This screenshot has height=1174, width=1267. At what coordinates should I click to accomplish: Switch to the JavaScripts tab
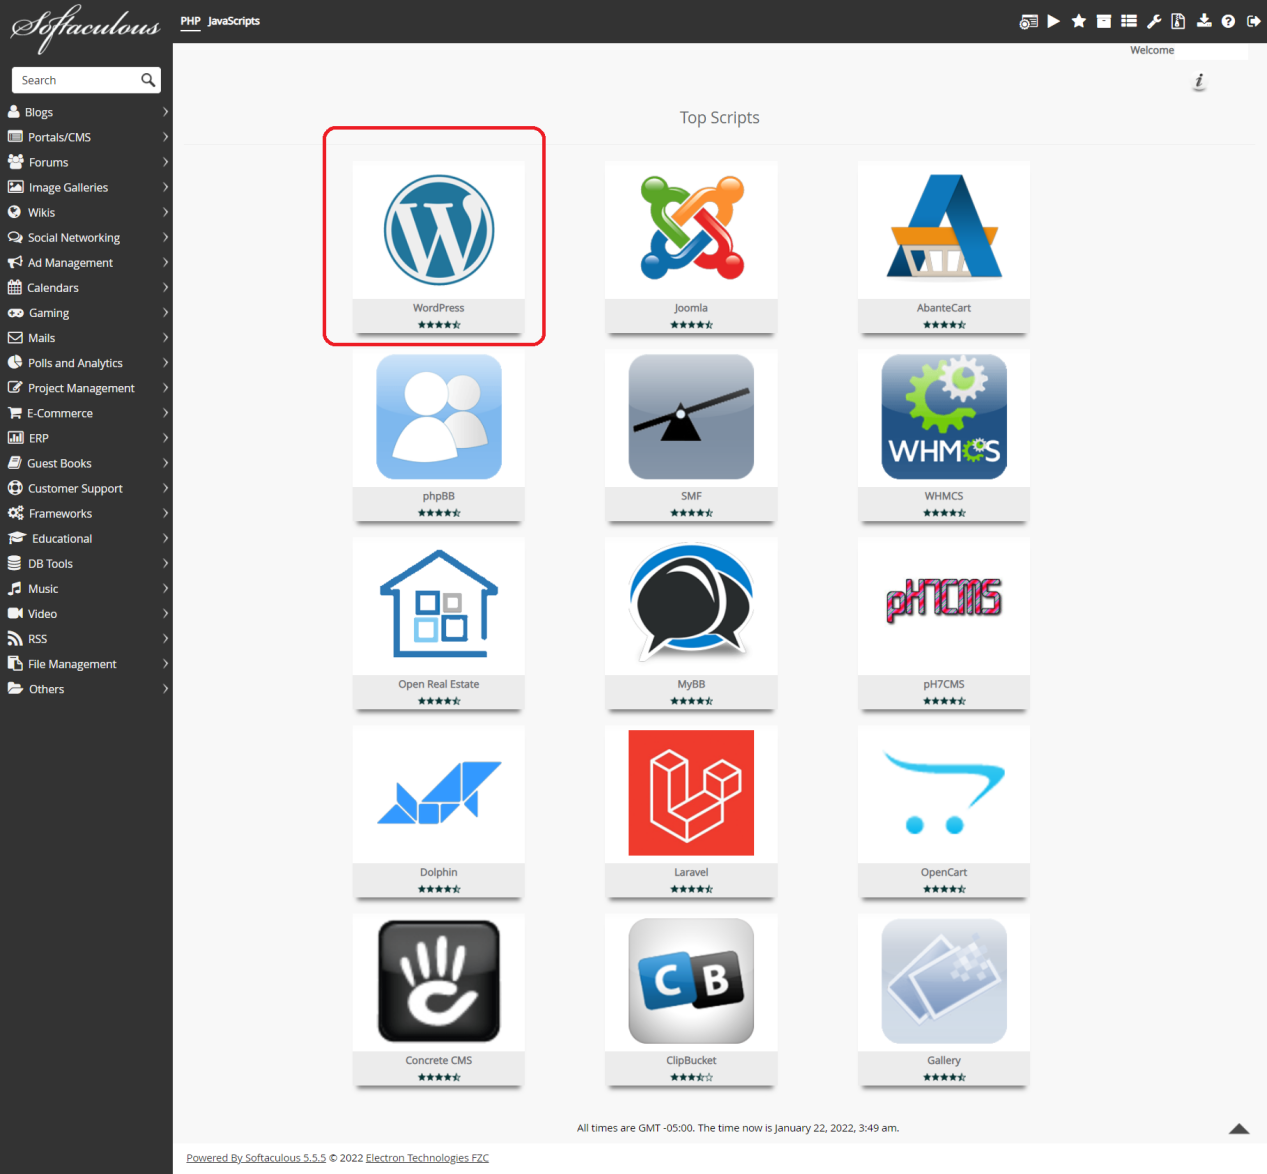click(x=234, y=21)
